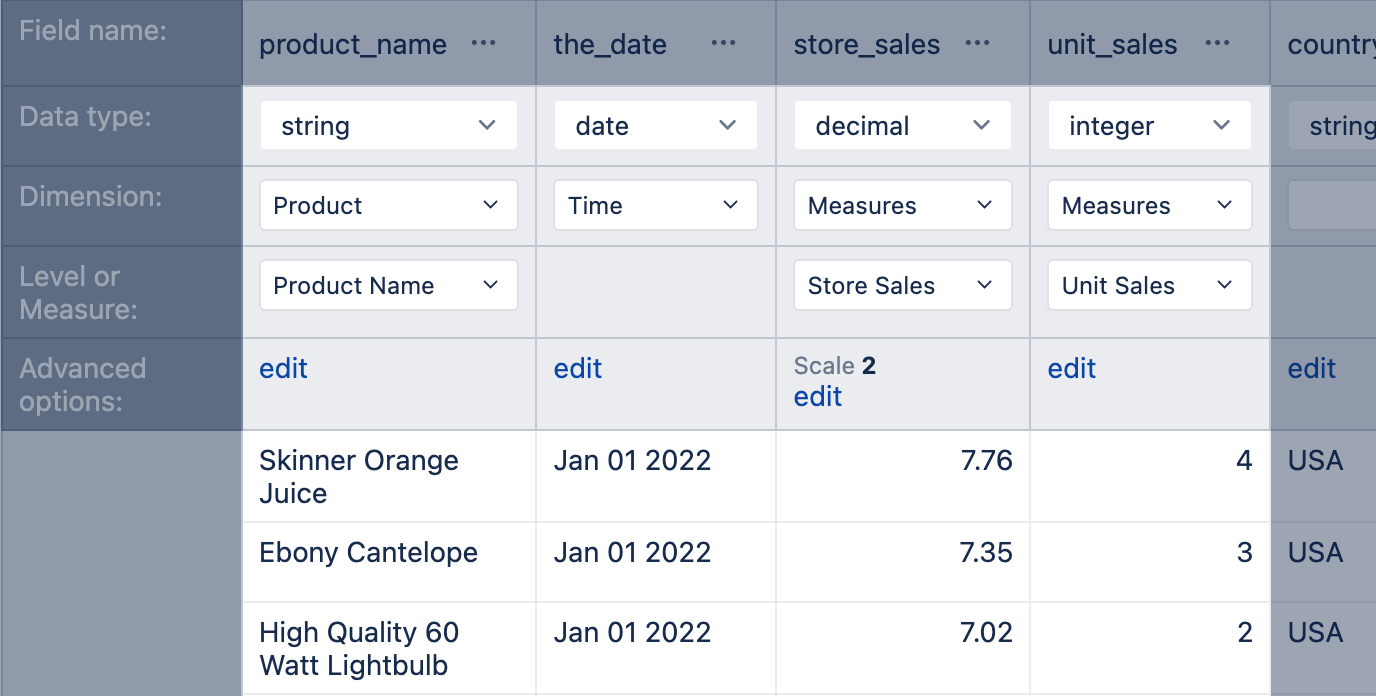
Task: Open the Product Name level dropdown
Action: click(x=388, y=285)
